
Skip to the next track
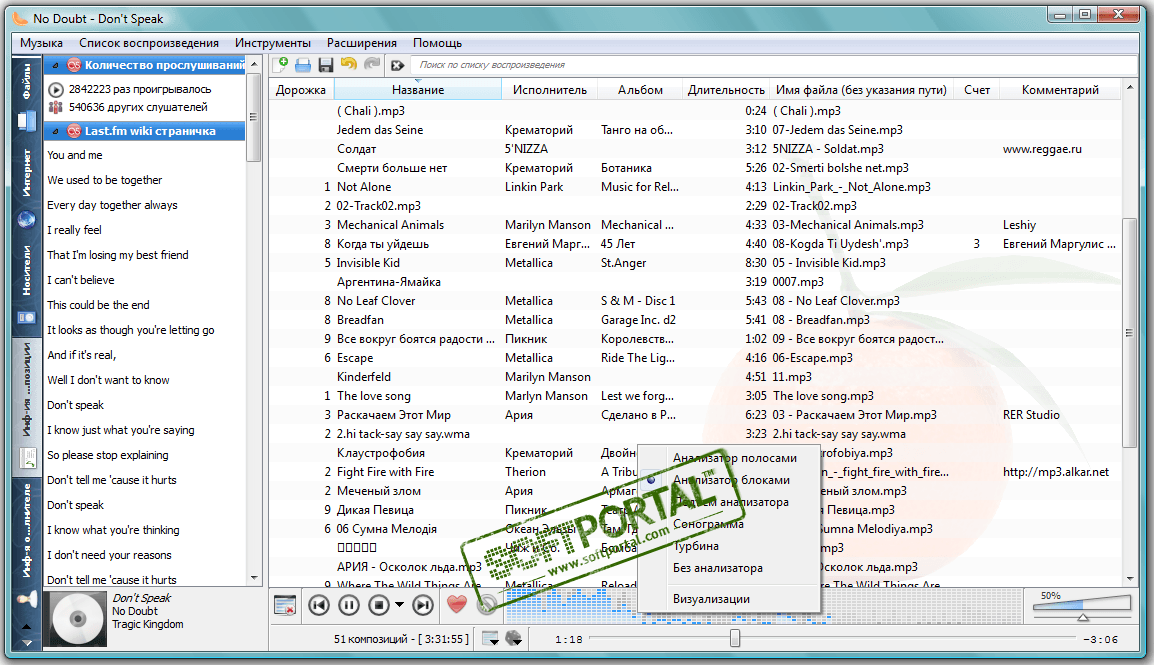click(423, 605)
